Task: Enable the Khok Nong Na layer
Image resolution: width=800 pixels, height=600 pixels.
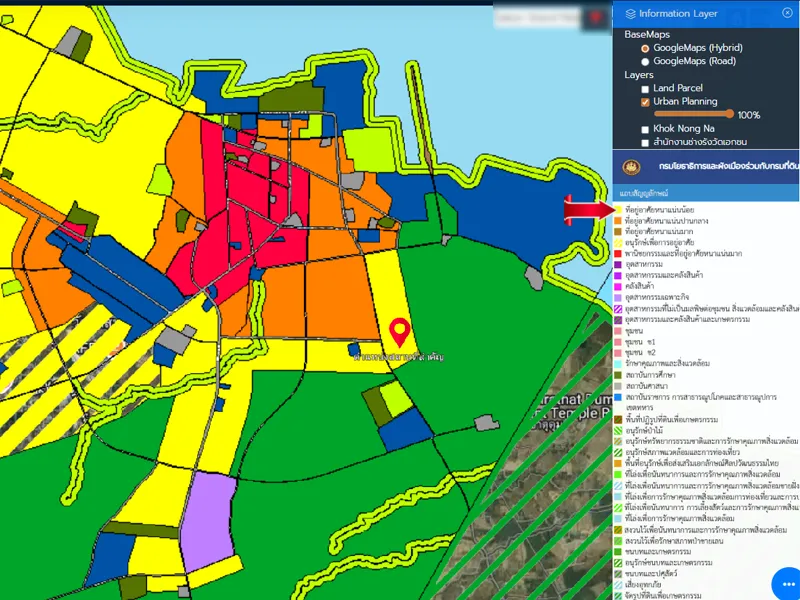Action: (645, 129)
